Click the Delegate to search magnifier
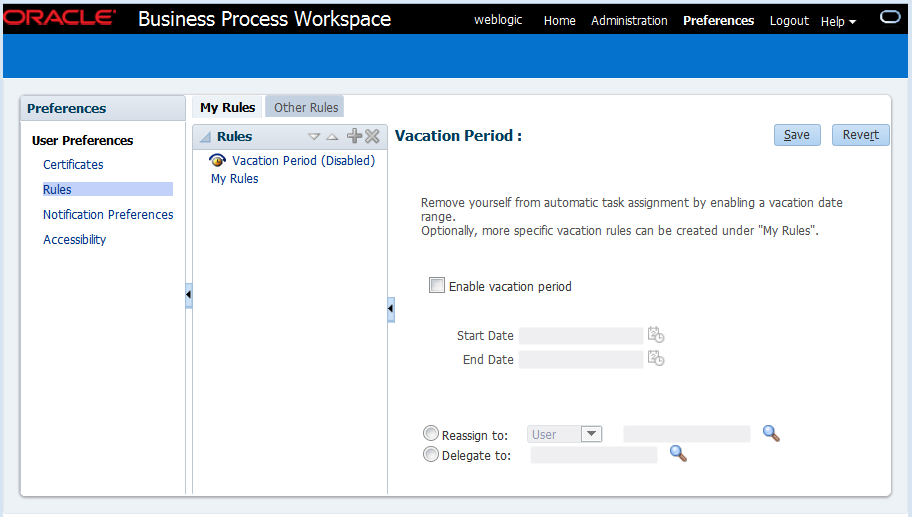Image resolution: width=912 pixels, height=517 pixels. coord(678,454)
